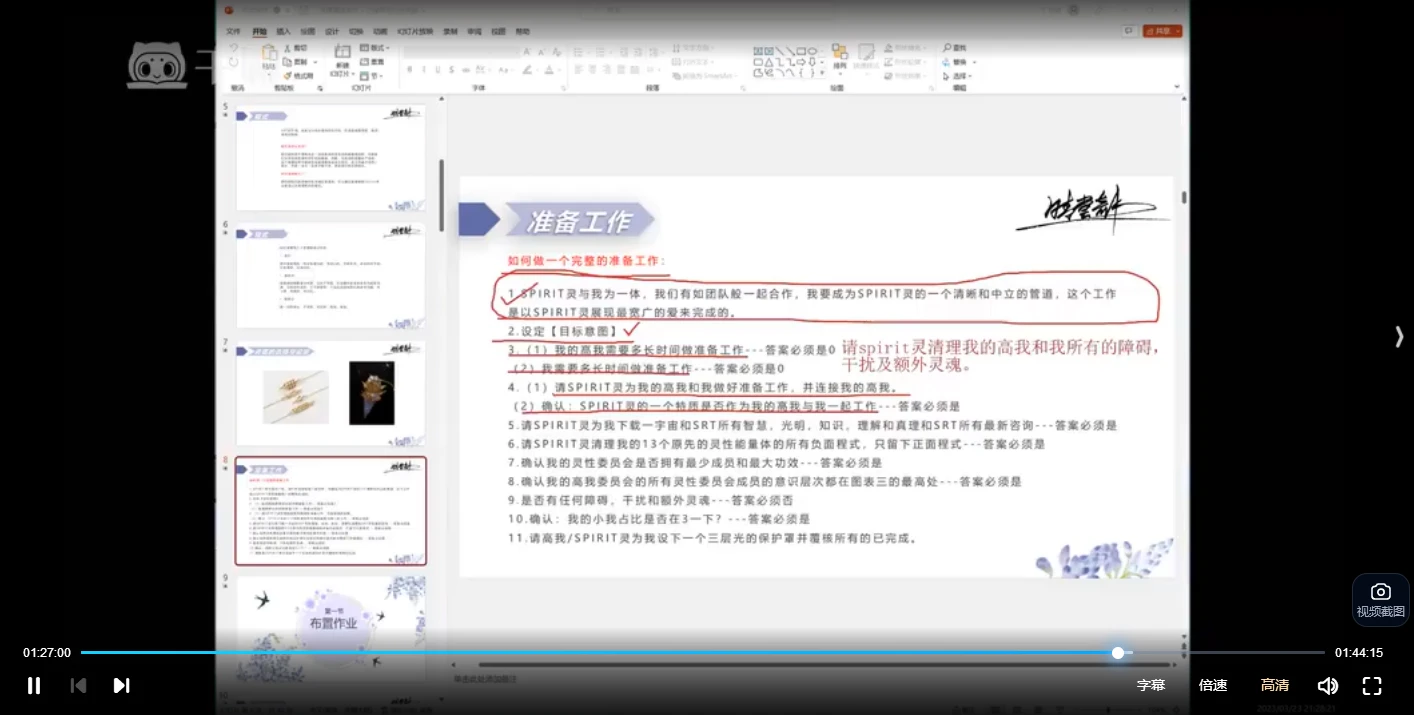The width and height of the screenshot is (1415, 715).
Task: Open the Find (查找) tool
Action: point(955,47)
